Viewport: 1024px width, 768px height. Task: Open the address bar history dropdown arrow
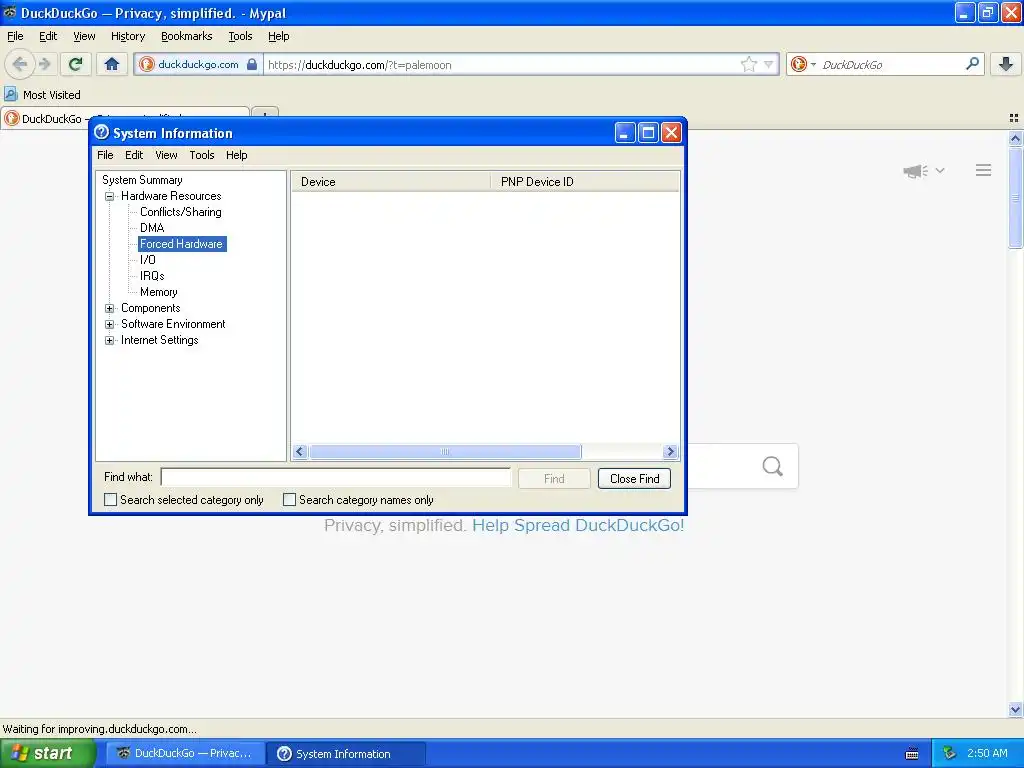(x=769, y=64)
